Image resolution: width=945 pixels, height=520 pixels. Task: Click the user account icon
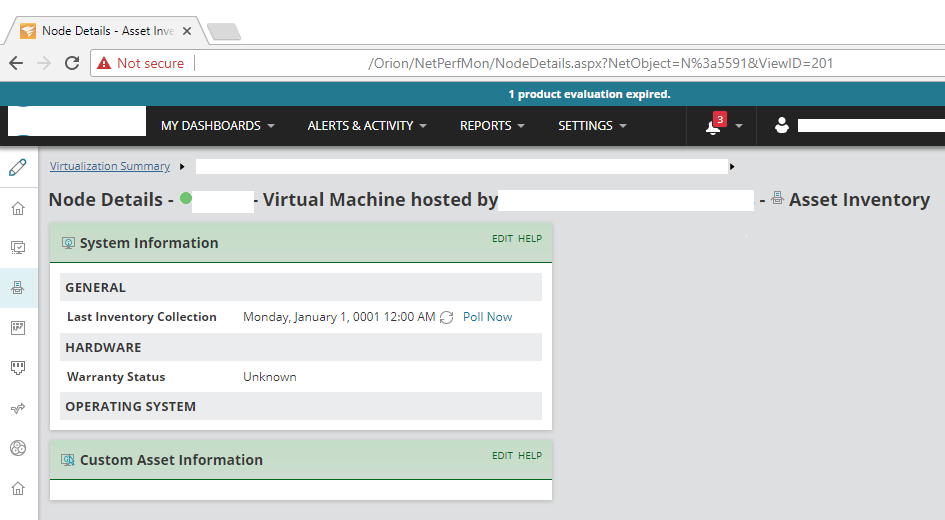(x=782, y=125)
